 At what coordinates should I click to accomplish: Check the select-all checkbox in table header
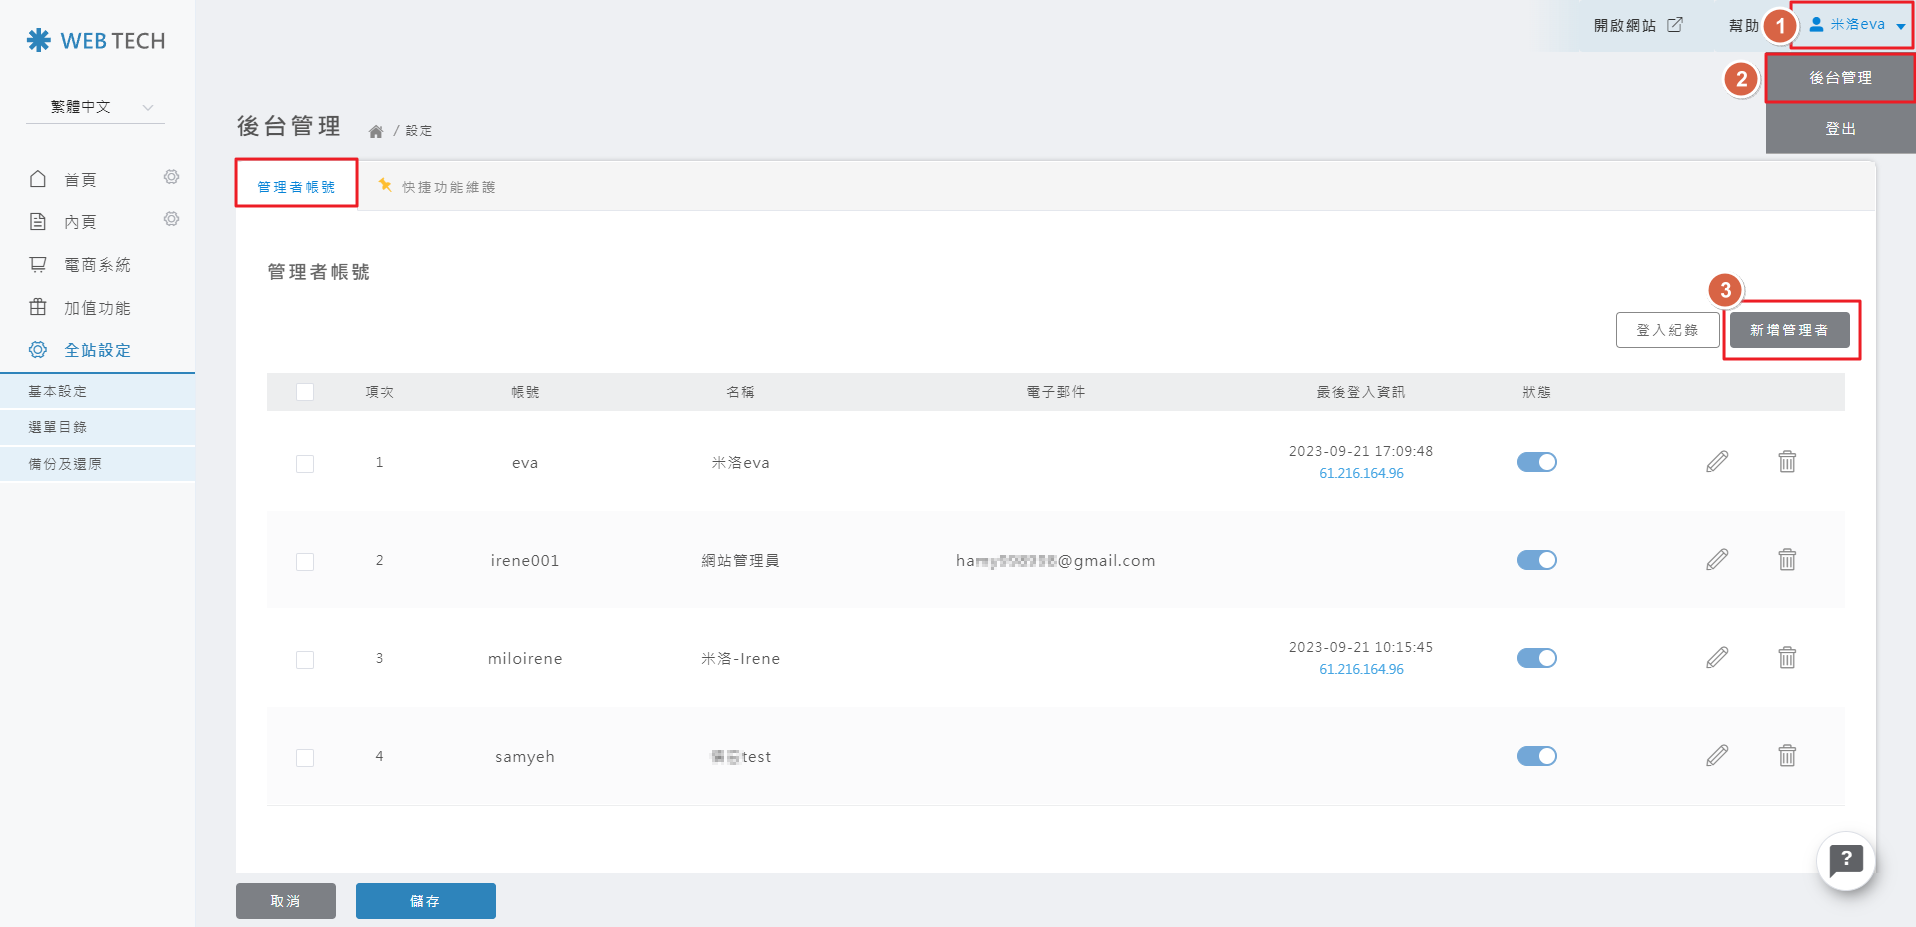(305, 392)
